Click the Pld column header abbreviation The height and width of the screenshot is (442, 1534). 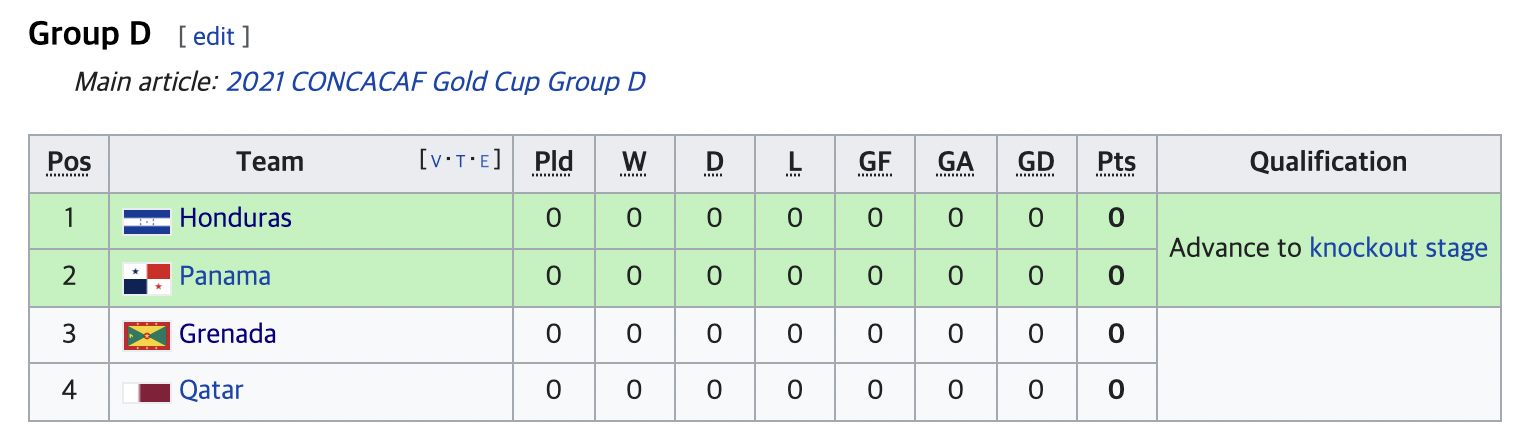[x=554, y=162]
